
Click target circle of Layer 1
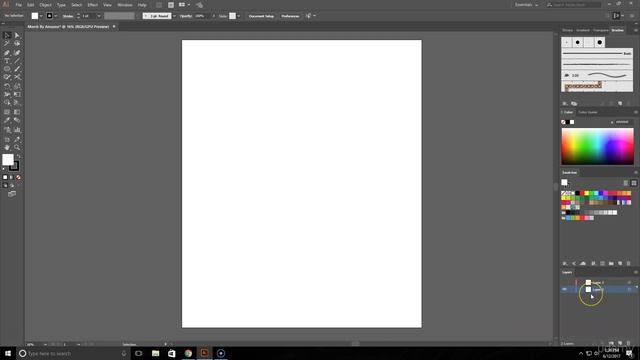click(x=629, y=289)
